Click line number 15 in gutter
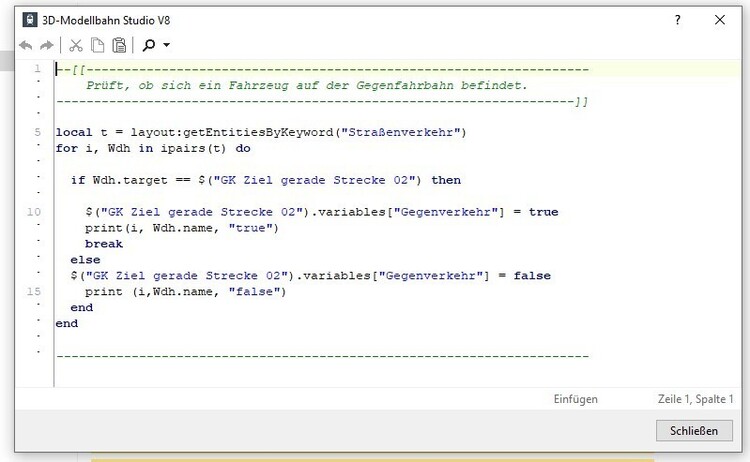 point(33,291)
